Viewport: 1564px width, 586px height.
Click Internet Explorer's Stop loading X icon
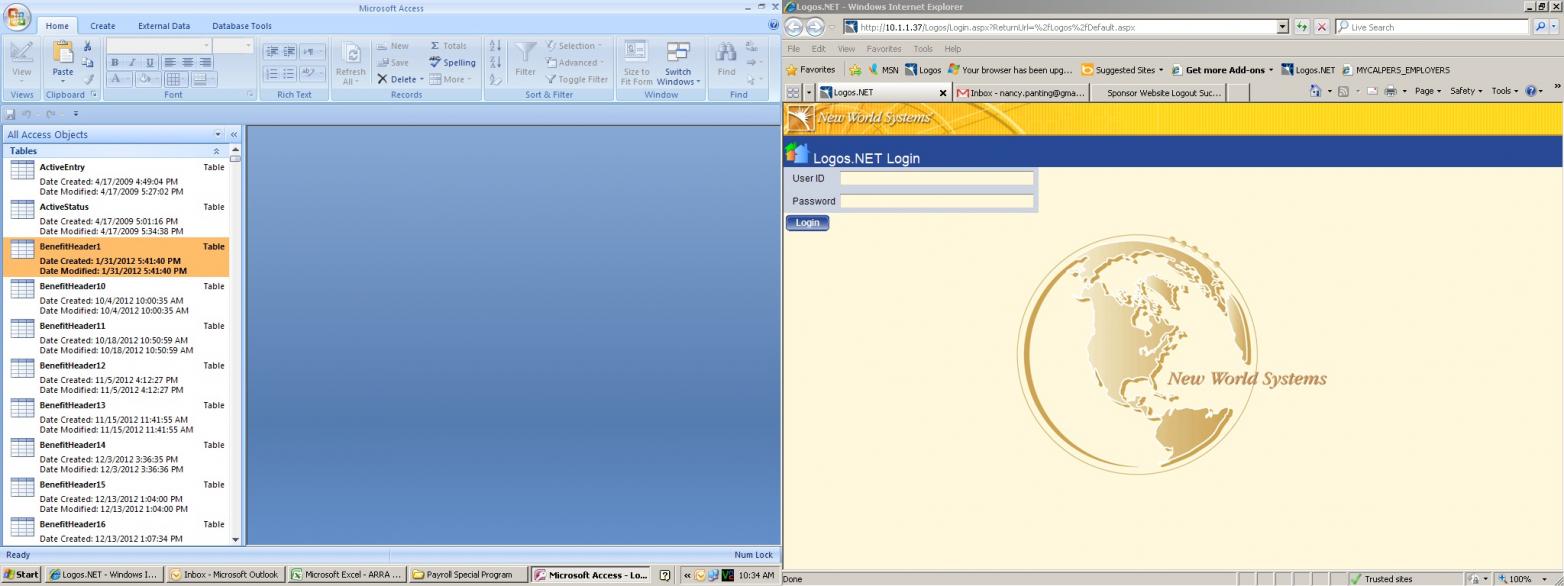1321,27
